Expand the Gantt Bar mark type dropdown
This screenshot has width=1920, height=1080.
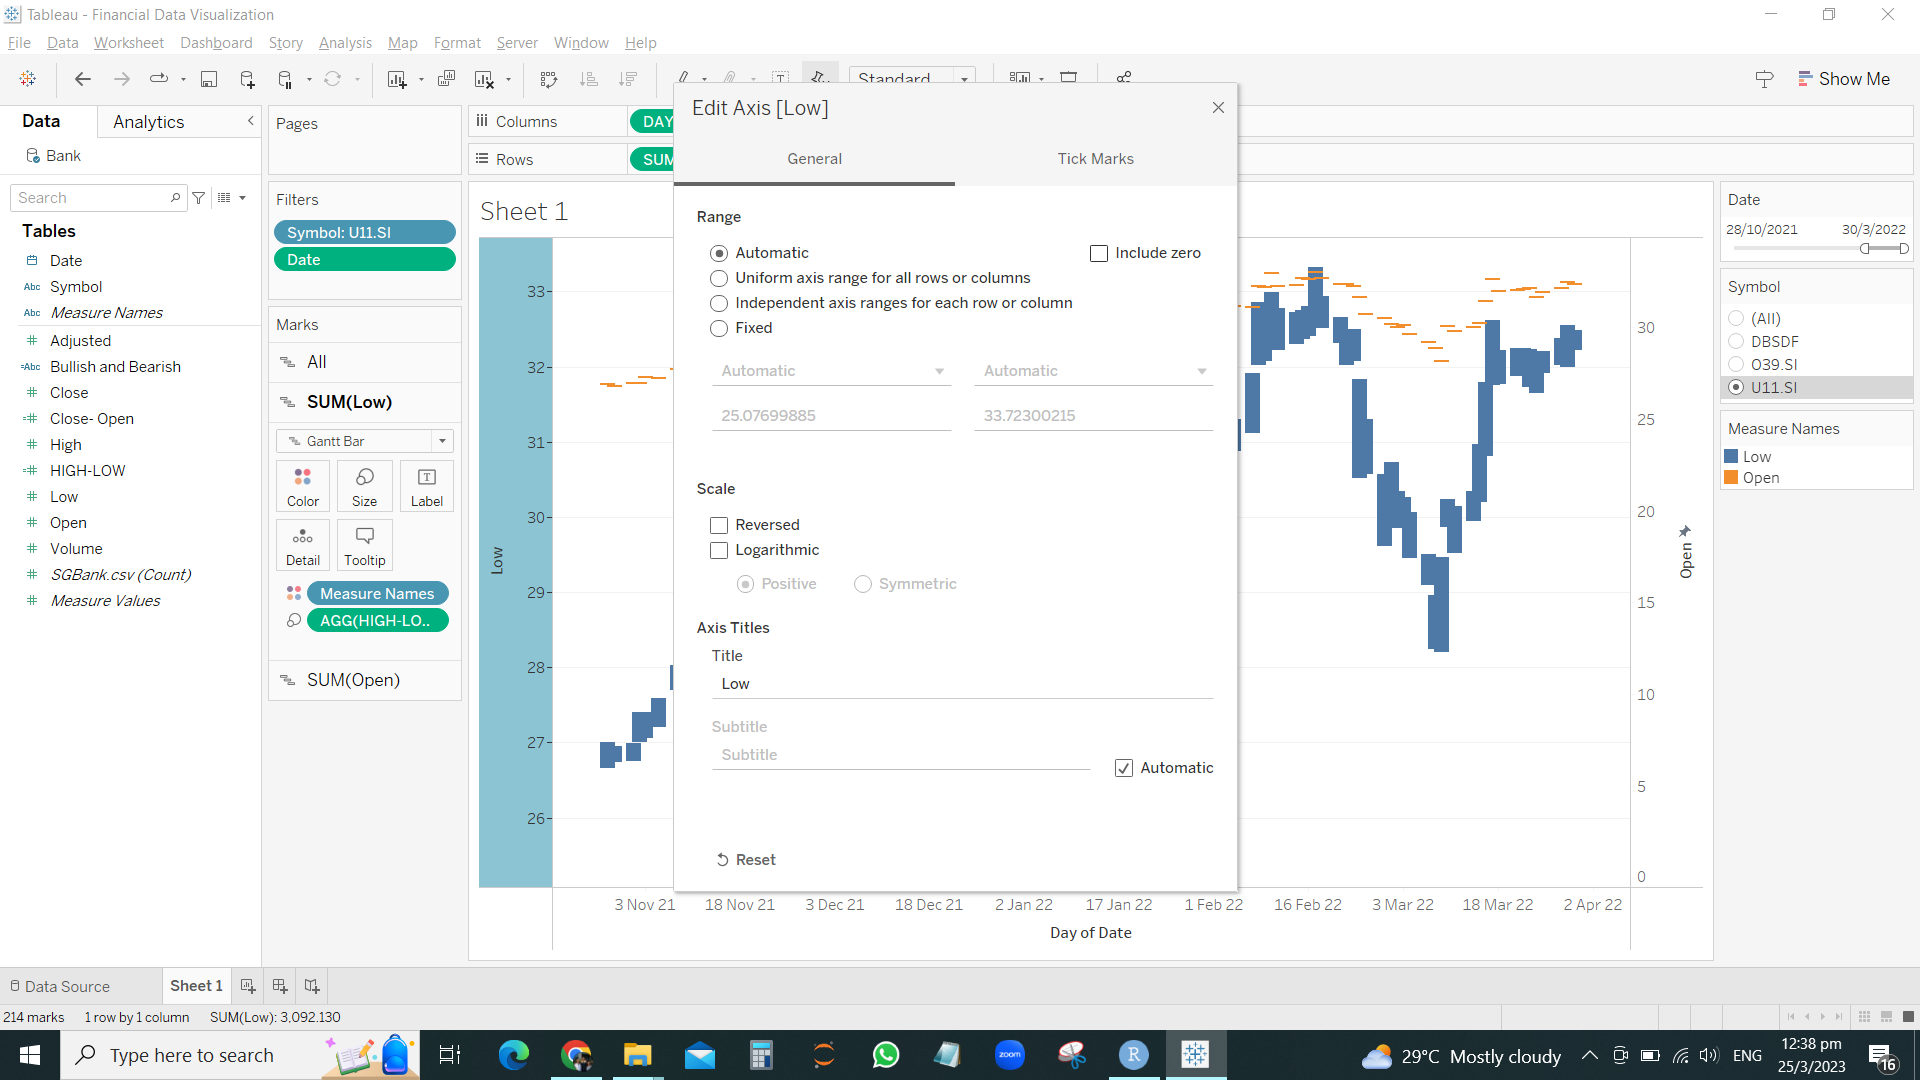pos(442,441)
